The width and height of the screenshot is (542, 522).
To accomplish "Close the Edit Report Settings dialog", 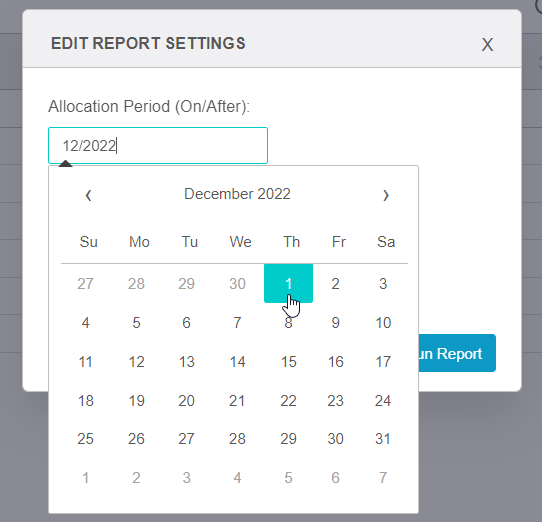I will [x=487, y=45].
